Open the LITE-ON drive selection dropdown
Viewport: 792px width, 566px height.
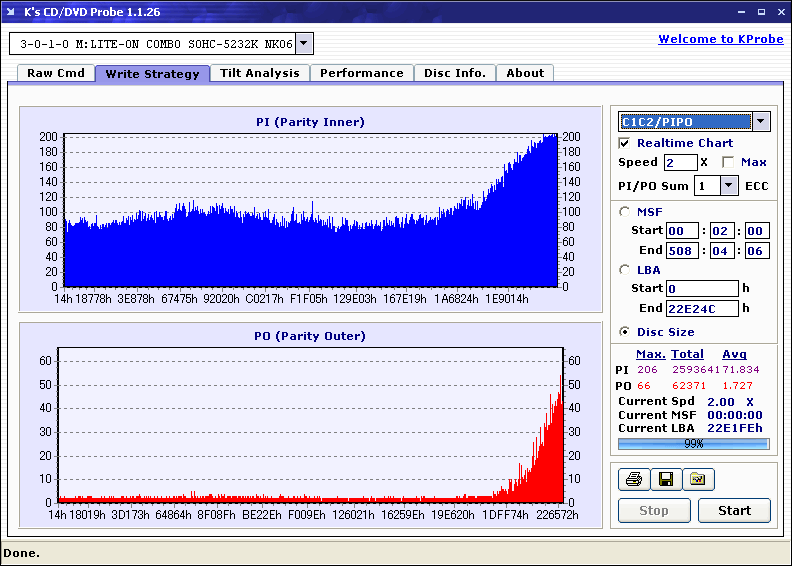coord(305,43)
